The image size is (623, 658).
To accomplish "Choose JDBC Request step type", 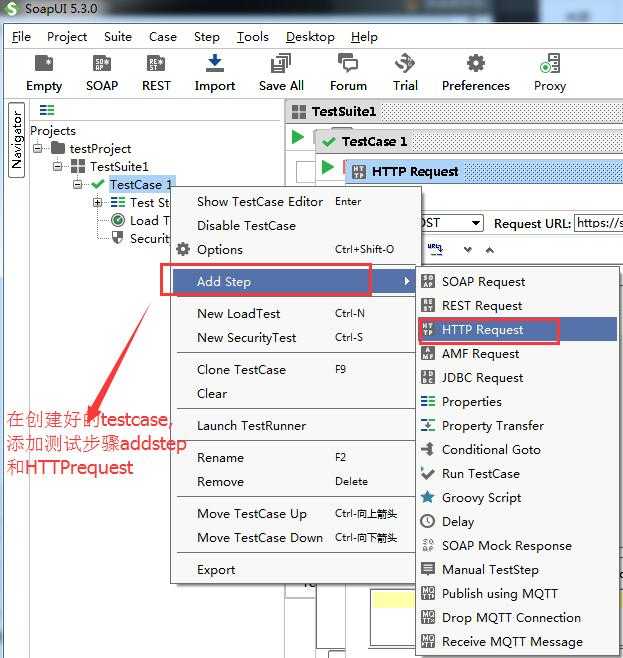I will click(x=517, y=378).
